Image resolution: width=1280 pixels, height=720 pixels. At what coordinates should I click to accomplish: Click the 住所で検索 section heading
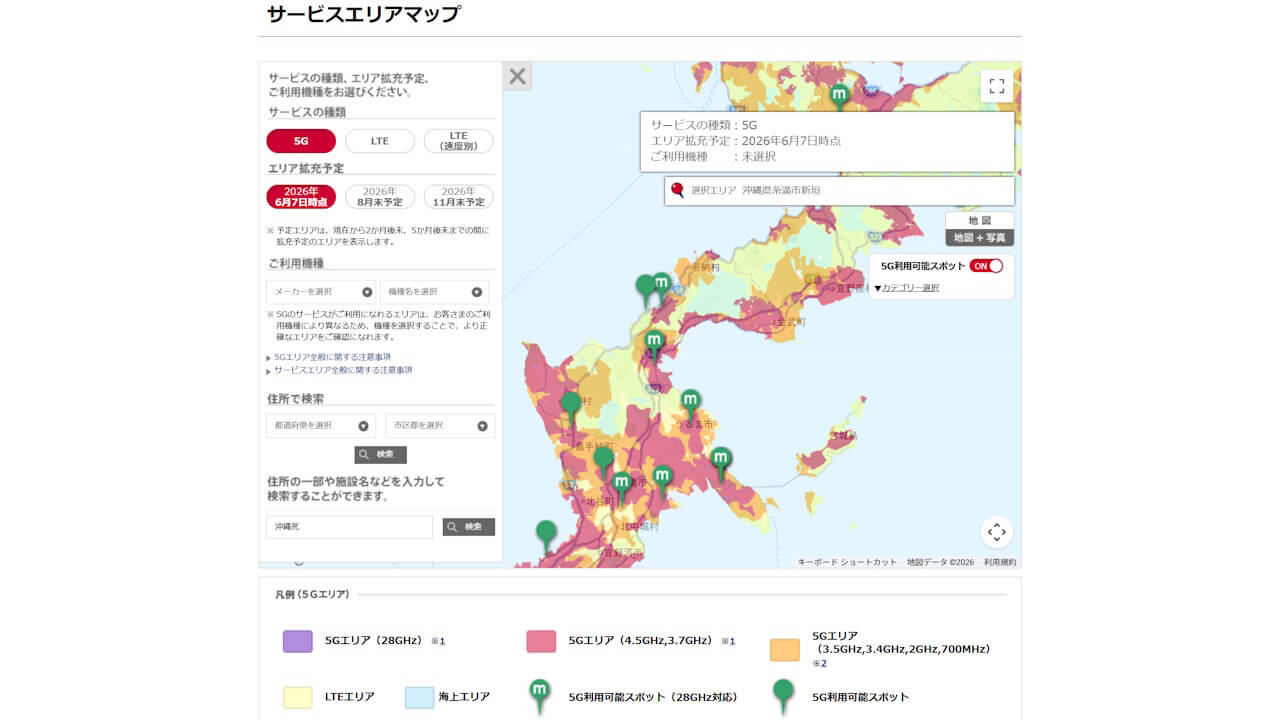click(x=295, y=399)
